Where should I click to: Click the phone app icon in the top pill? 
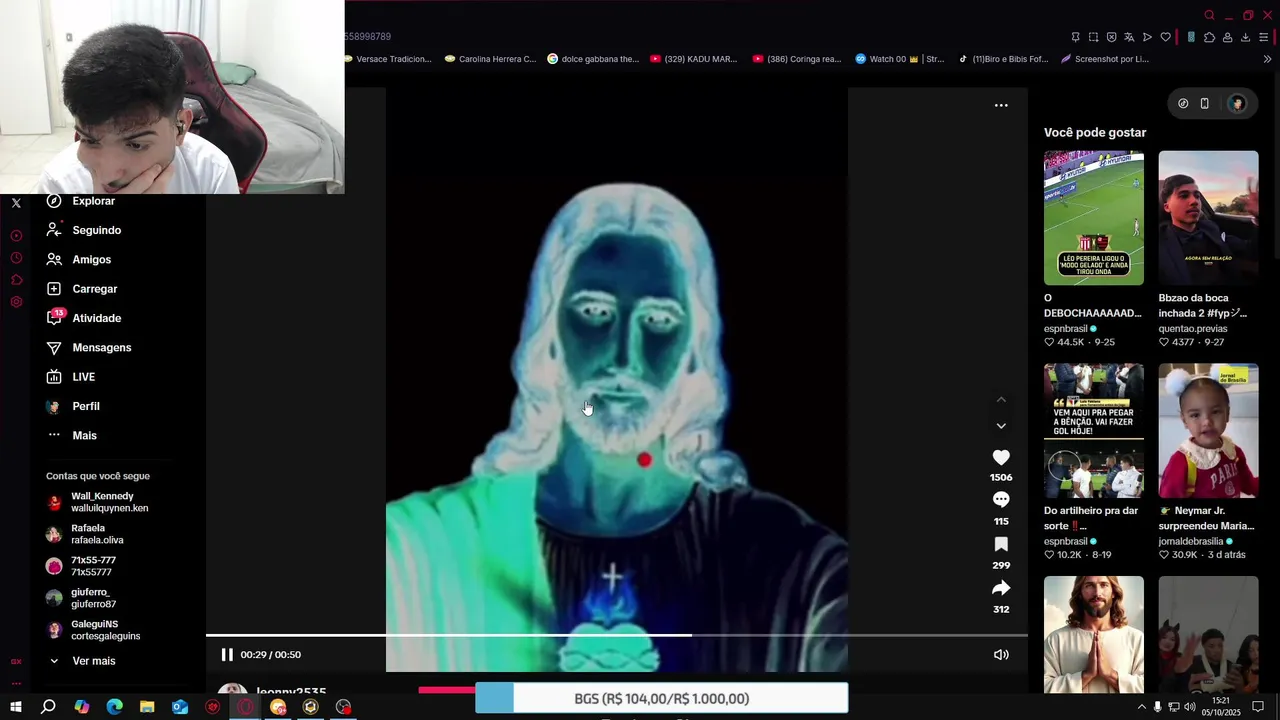pos(1205,103)
